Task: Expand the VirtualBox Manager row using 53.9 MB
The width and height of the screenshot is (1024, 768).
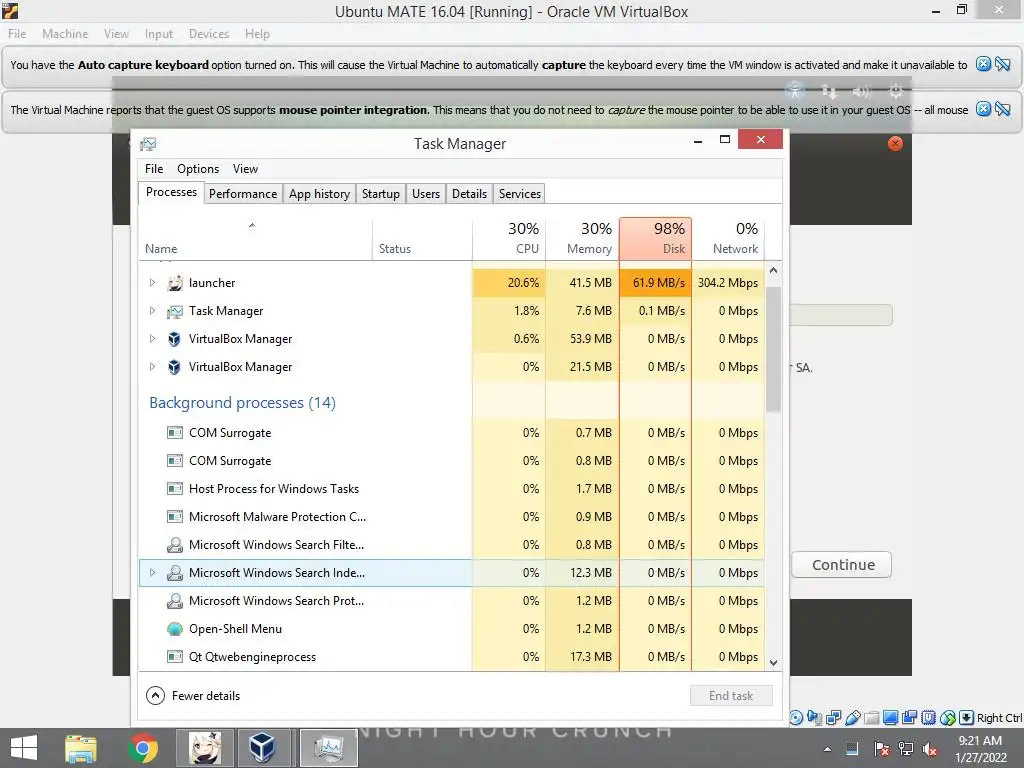Action: (x=152, y=339)
